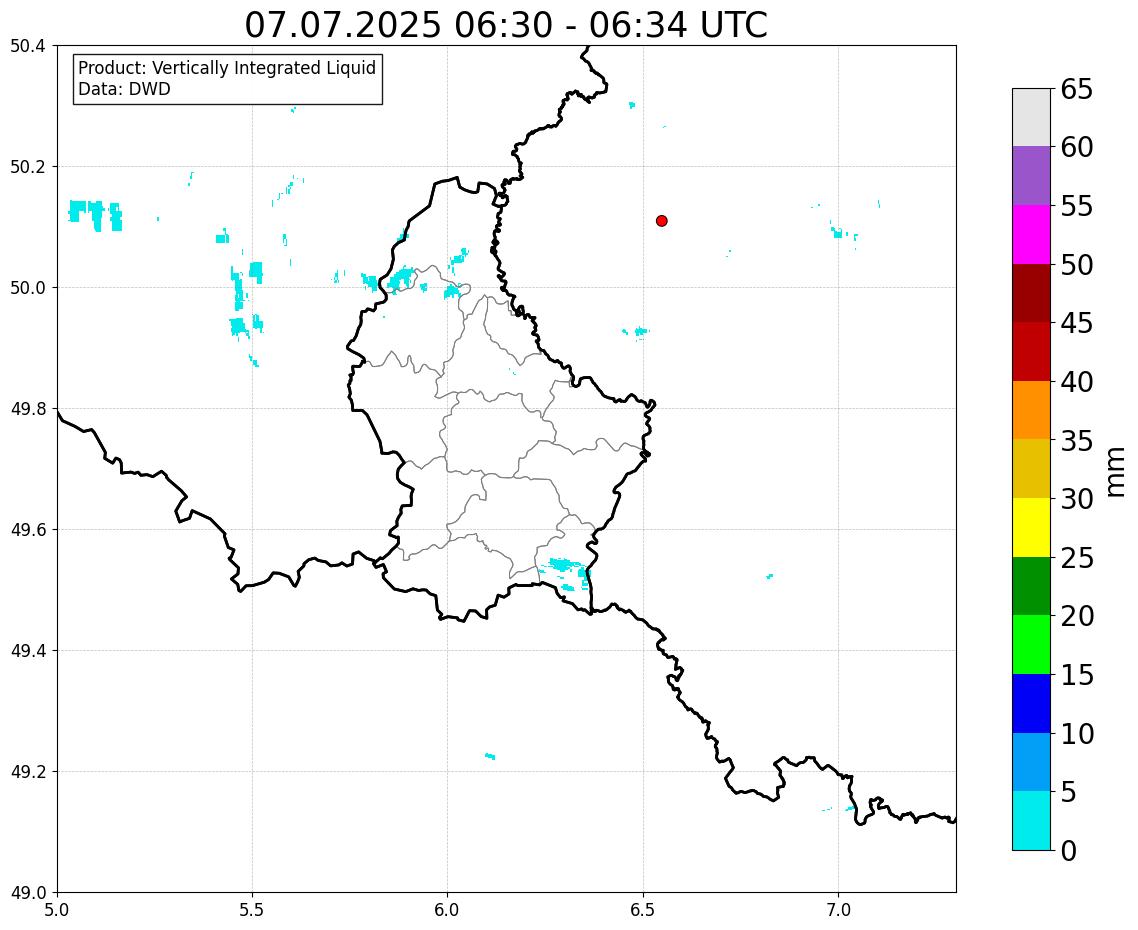Select the light blue 5-10 colorbar segment
The image size is (1138, 930).
point(1031,762)
